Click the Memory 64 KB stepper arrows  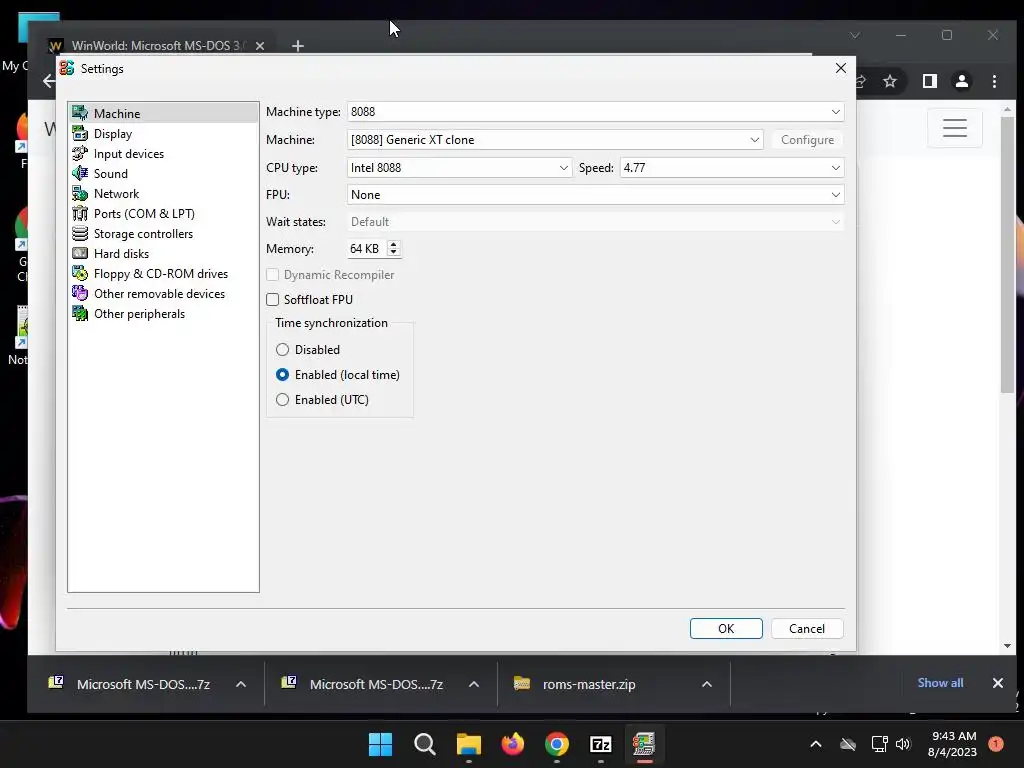click(393, 249)
